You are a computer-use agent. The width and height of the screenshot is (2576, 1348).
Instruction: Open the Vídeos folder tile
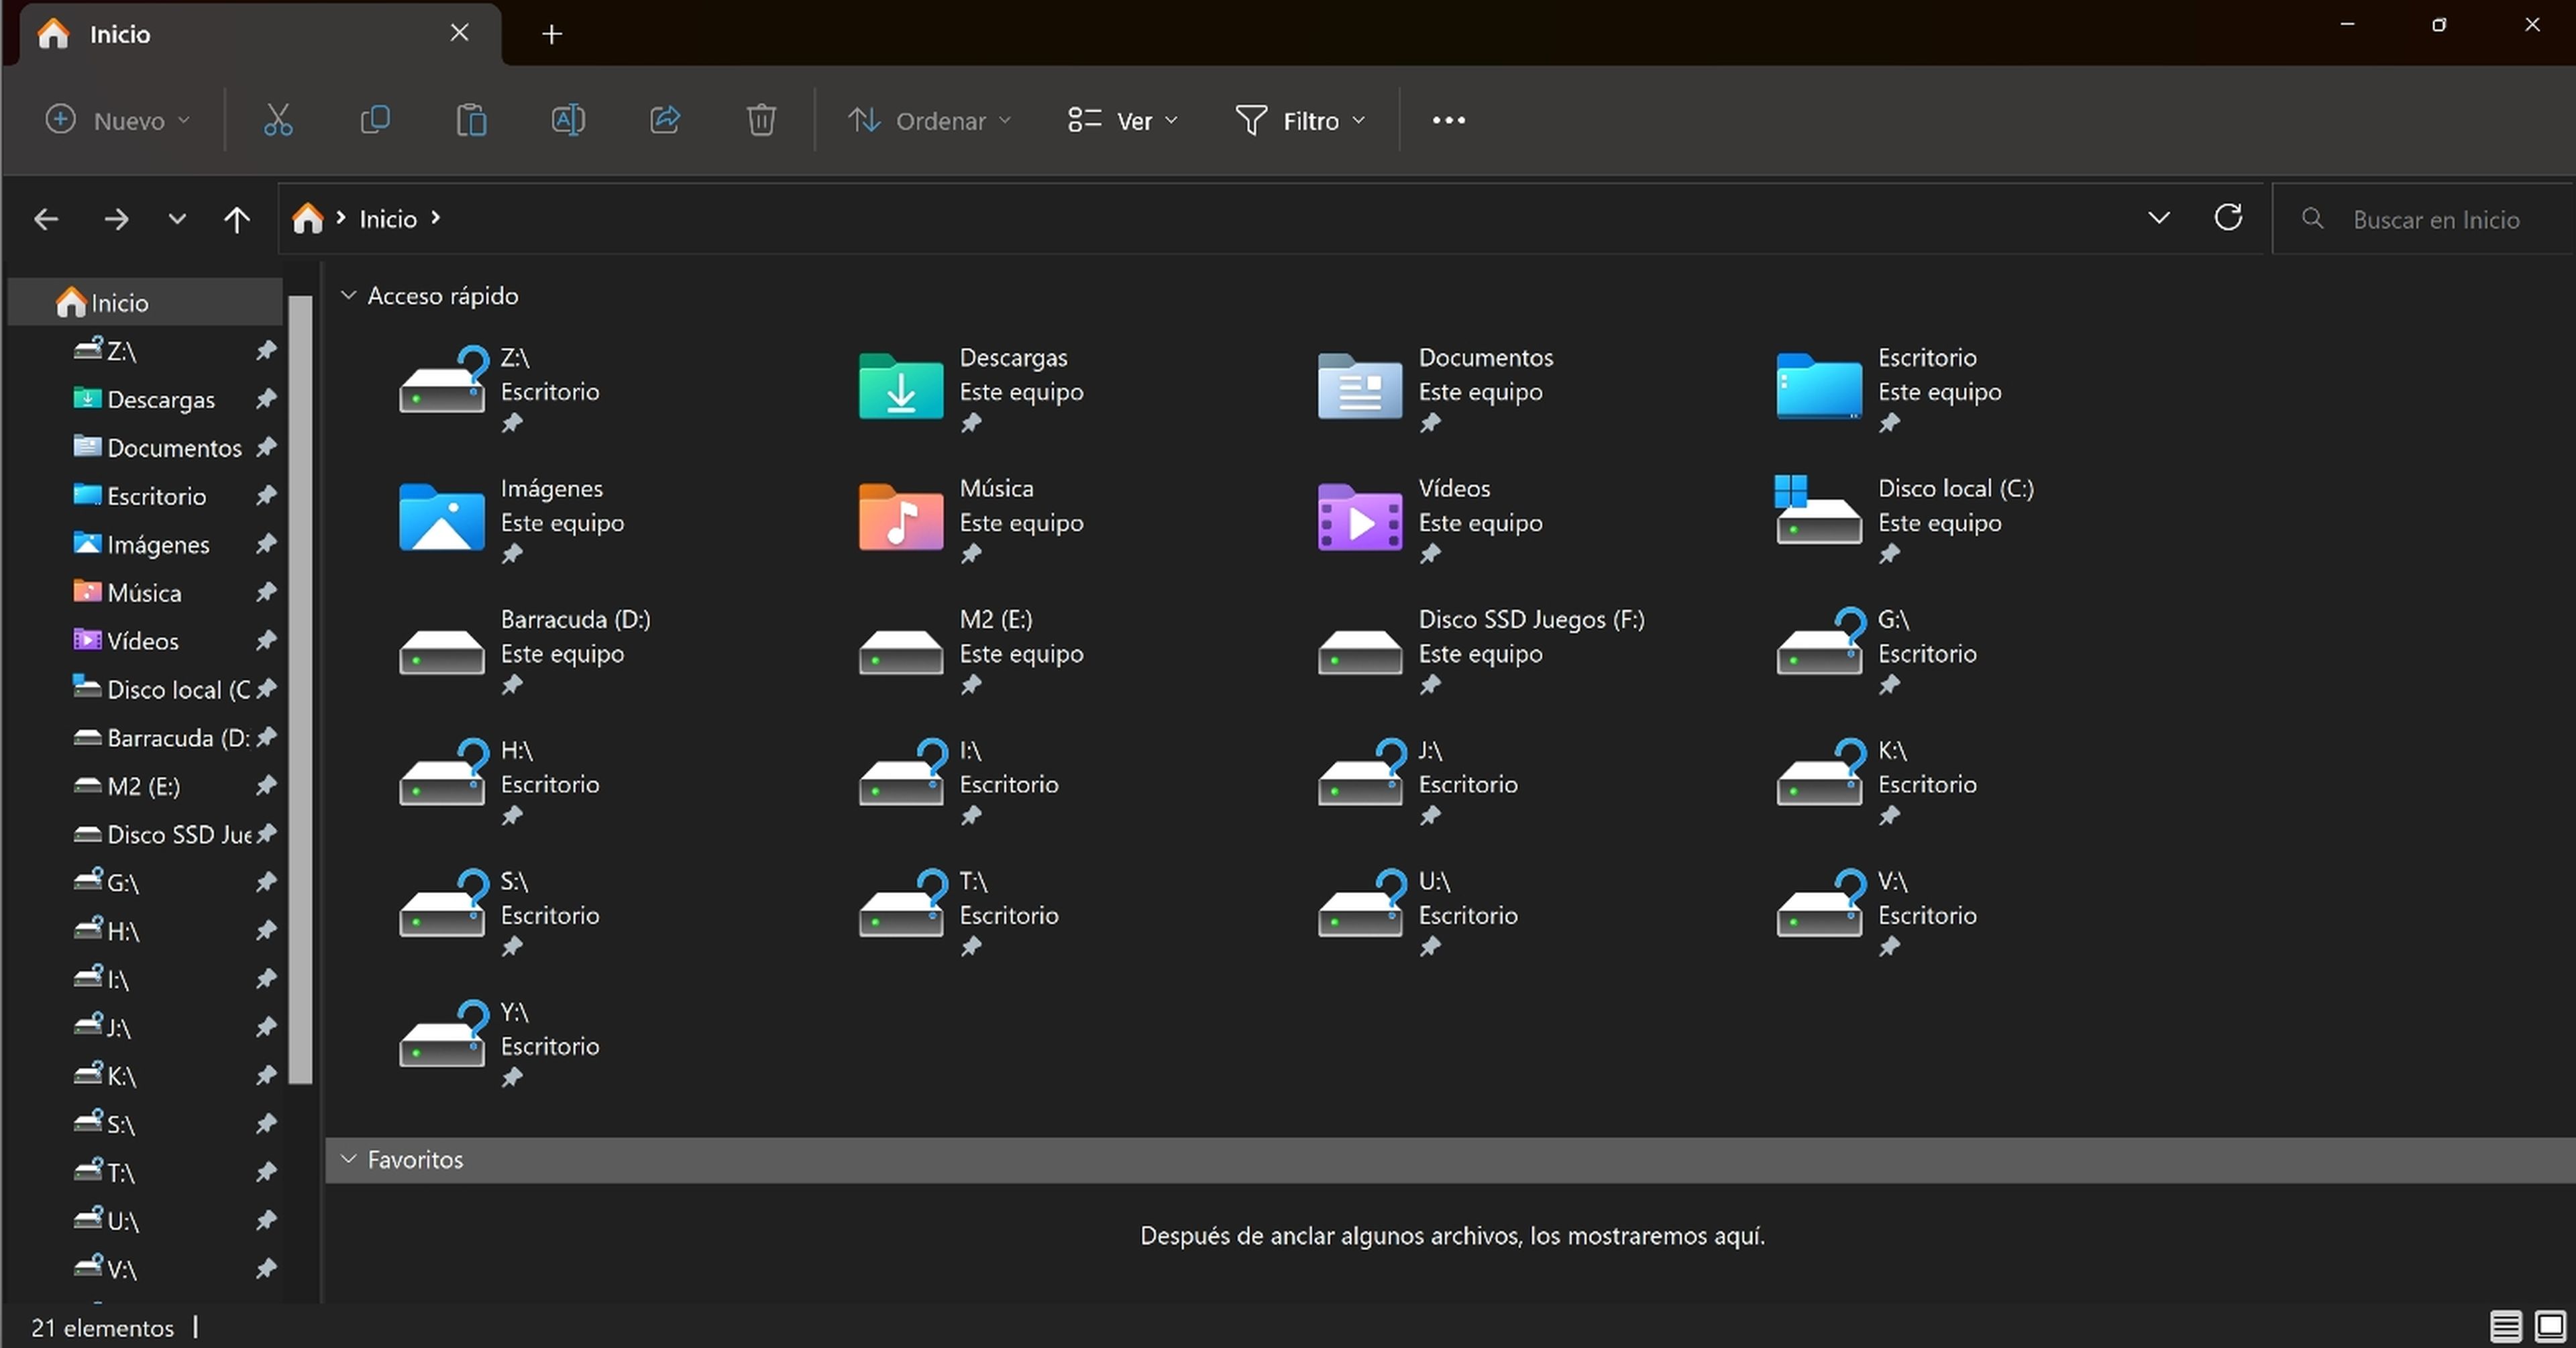[x=1430, y=521]
